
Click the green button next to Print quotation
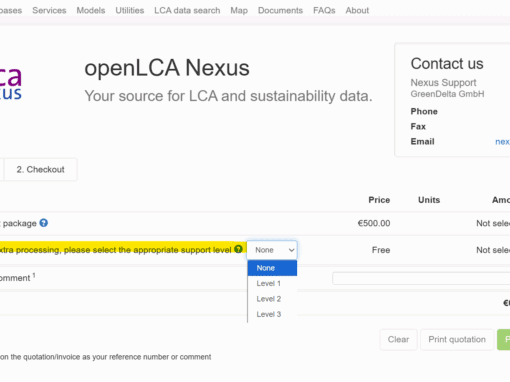tap(504, 339)
